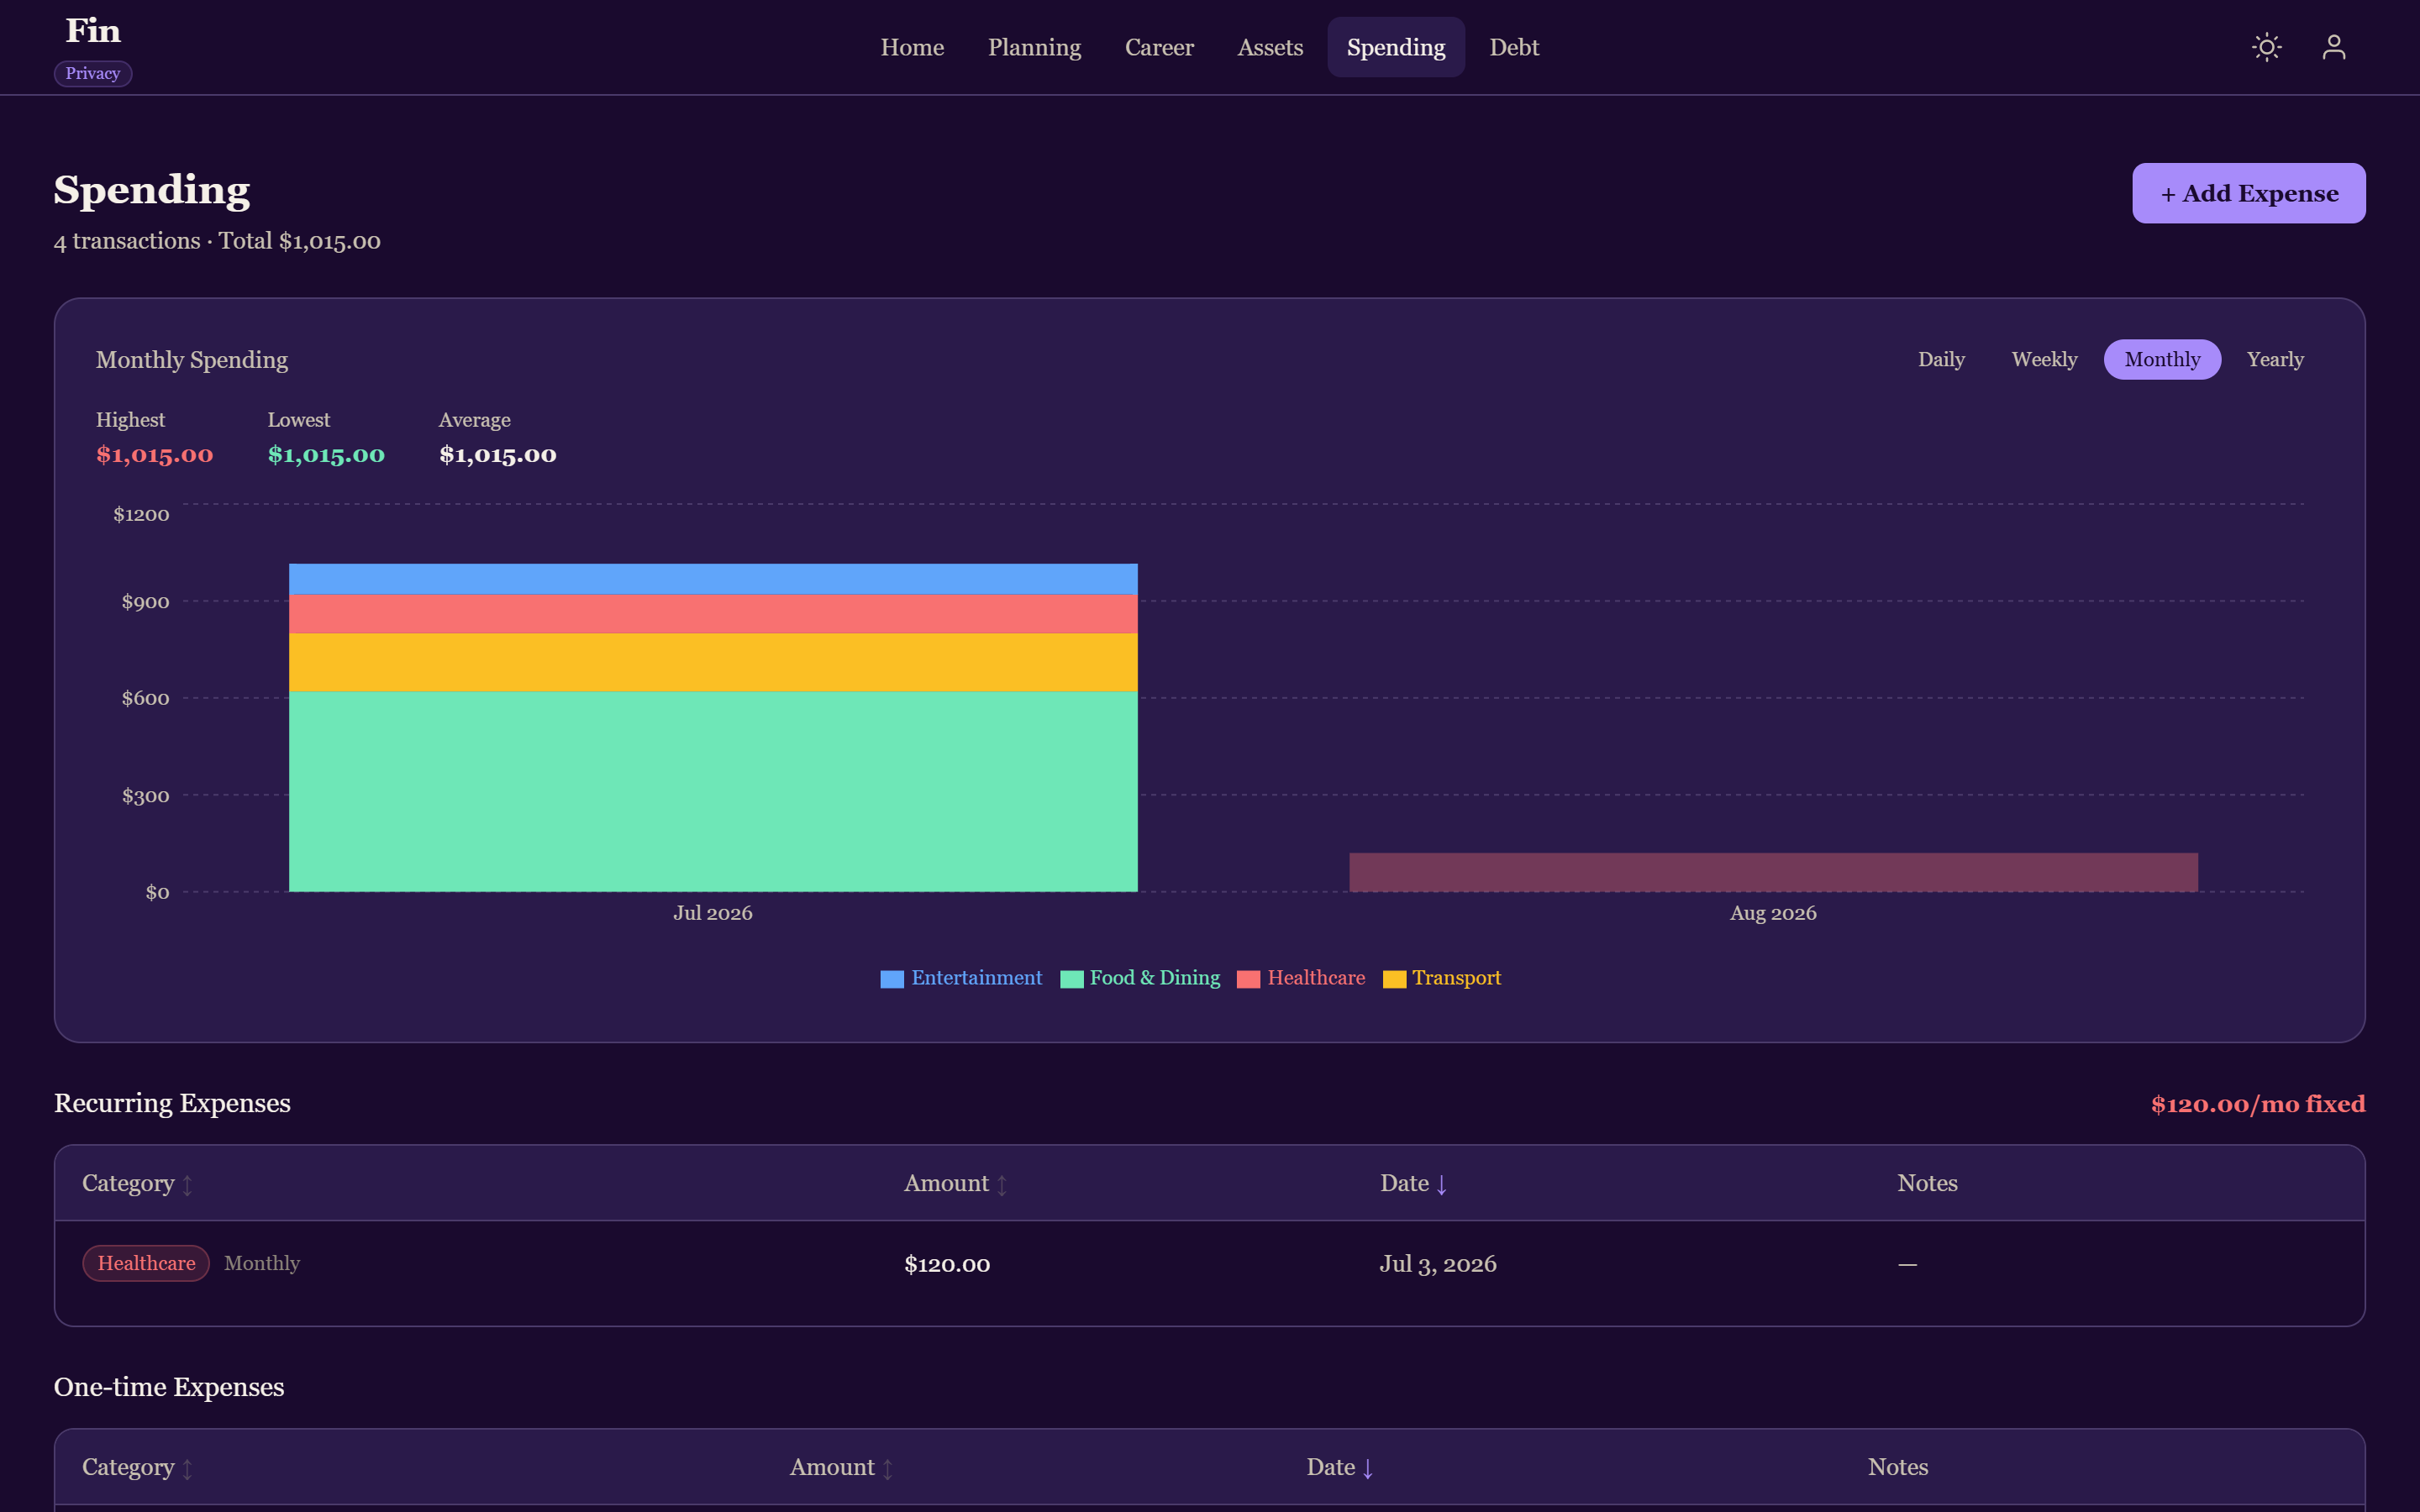Toggle Transport legend swatch

tap(1394, 979)
